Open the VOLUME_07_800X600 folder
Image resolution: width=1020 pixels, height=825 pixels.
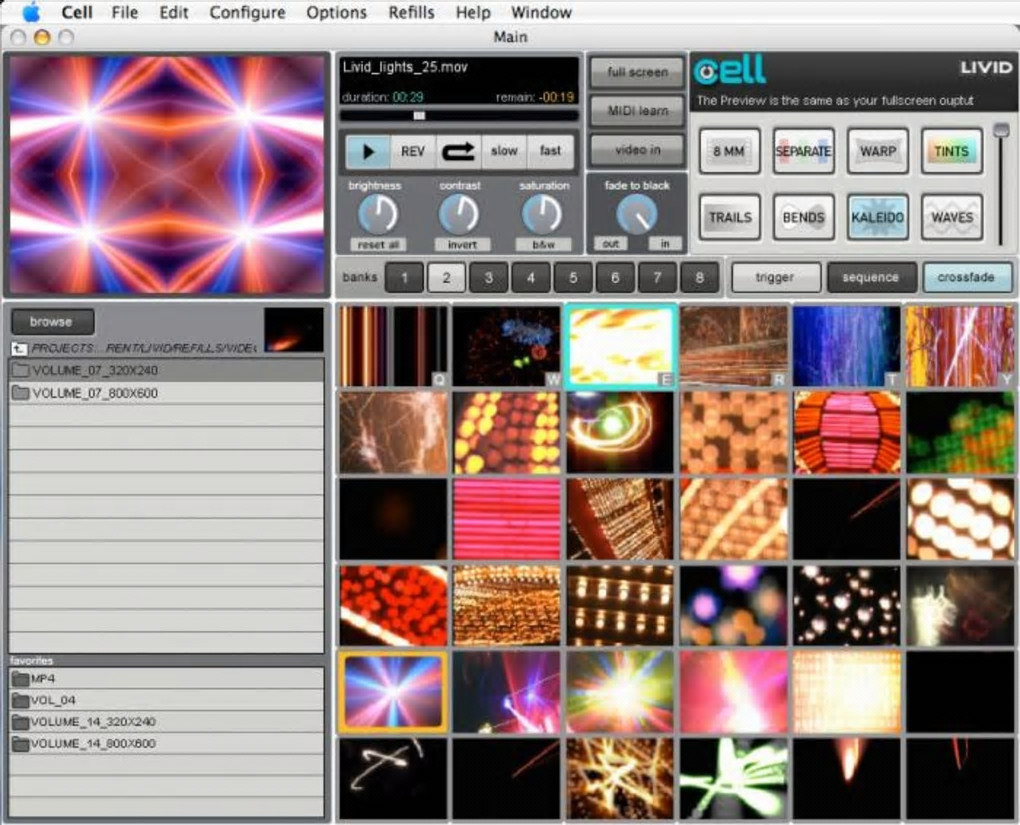click(x=95, y=393)
